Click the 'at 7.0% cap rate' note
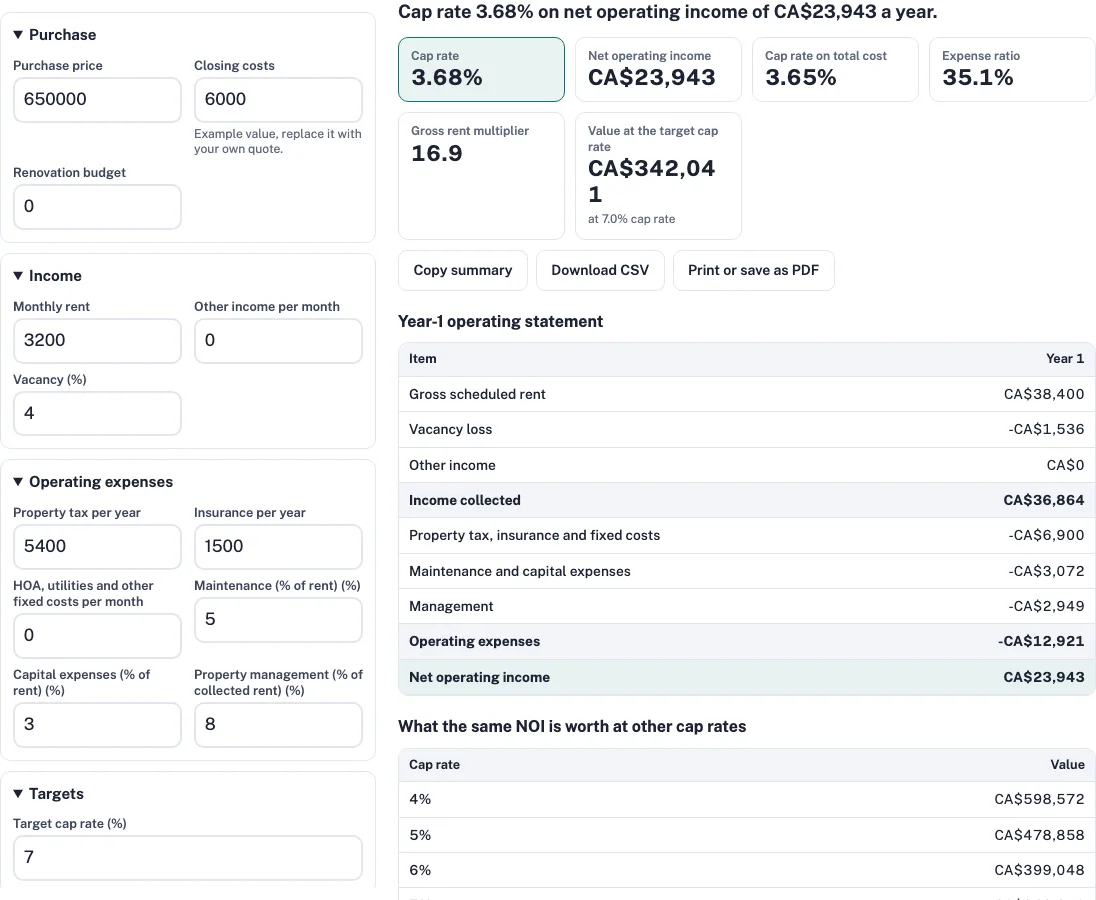The width and height of the screenshot is (1096, 900). coord(631,219)
